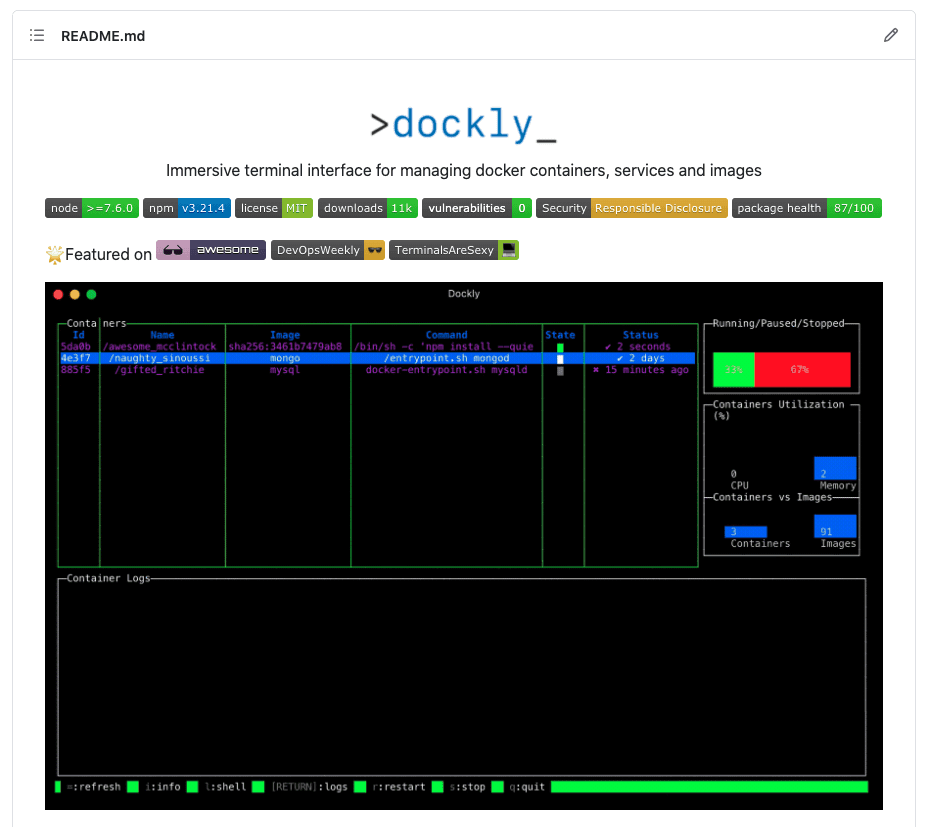Image resolution: width=925 pixels, height=827 pixels.
Task: Open the DevOpsWeekly badge
Action: 328,250
